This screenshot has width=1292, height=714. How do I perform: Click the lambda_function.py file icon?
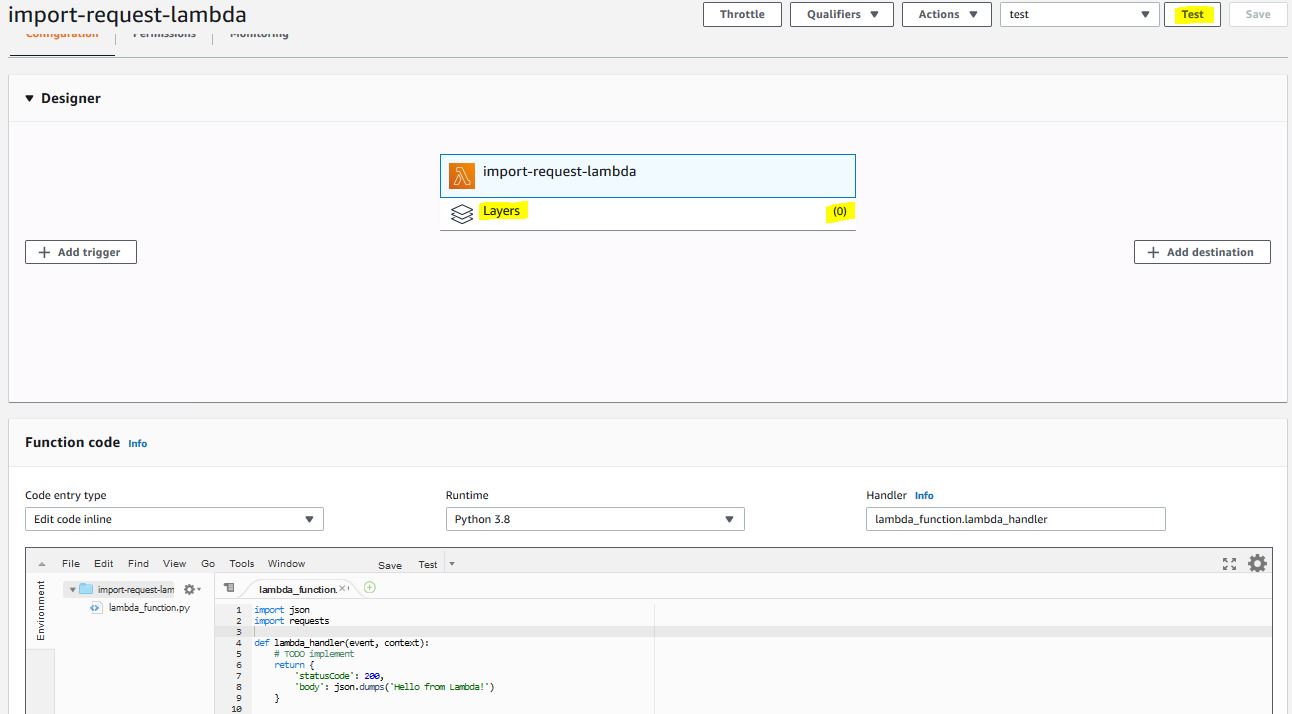point(96,607)
